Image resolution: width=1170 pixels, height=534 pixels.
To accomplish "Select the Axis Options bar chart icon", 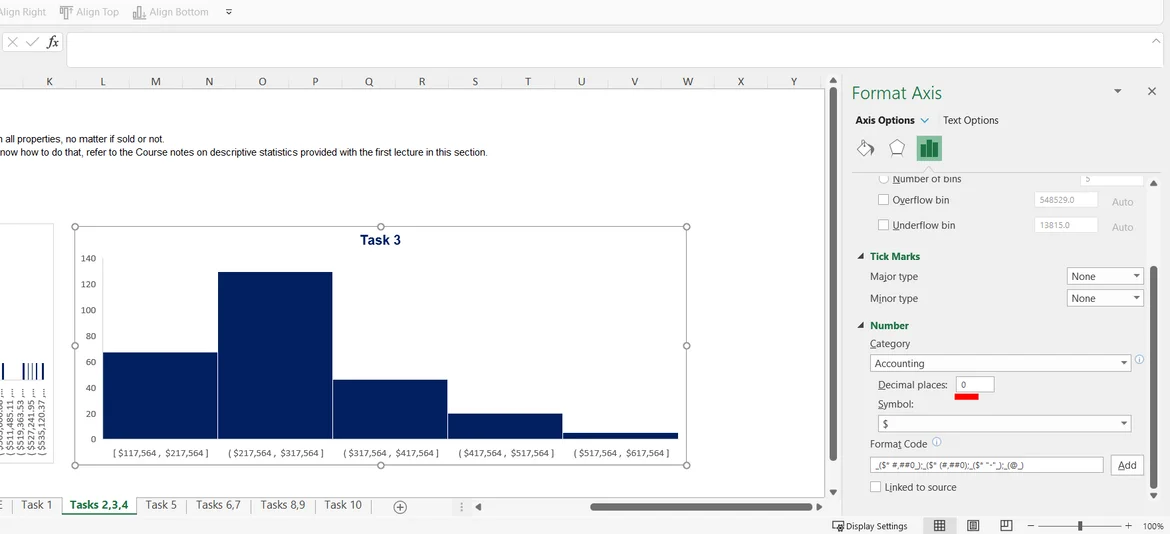I will pyautogui.click(x=929, y=148).
